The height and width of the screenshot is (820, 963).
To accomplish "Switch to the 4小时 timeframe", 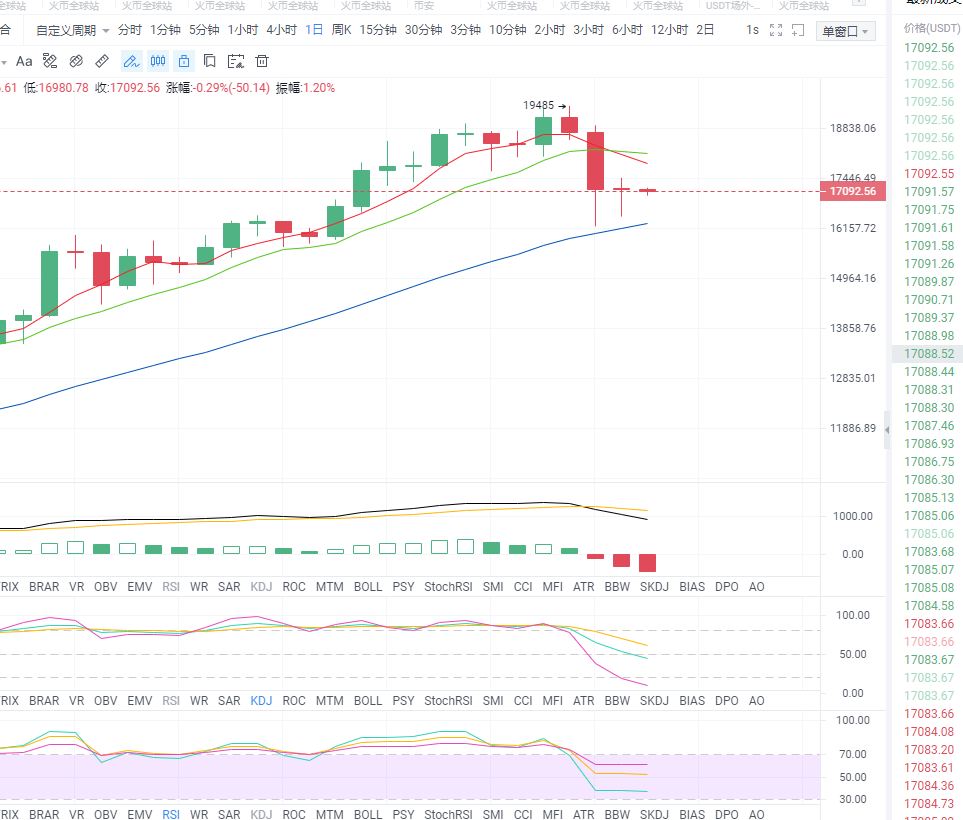I will (x=283, y=30).
